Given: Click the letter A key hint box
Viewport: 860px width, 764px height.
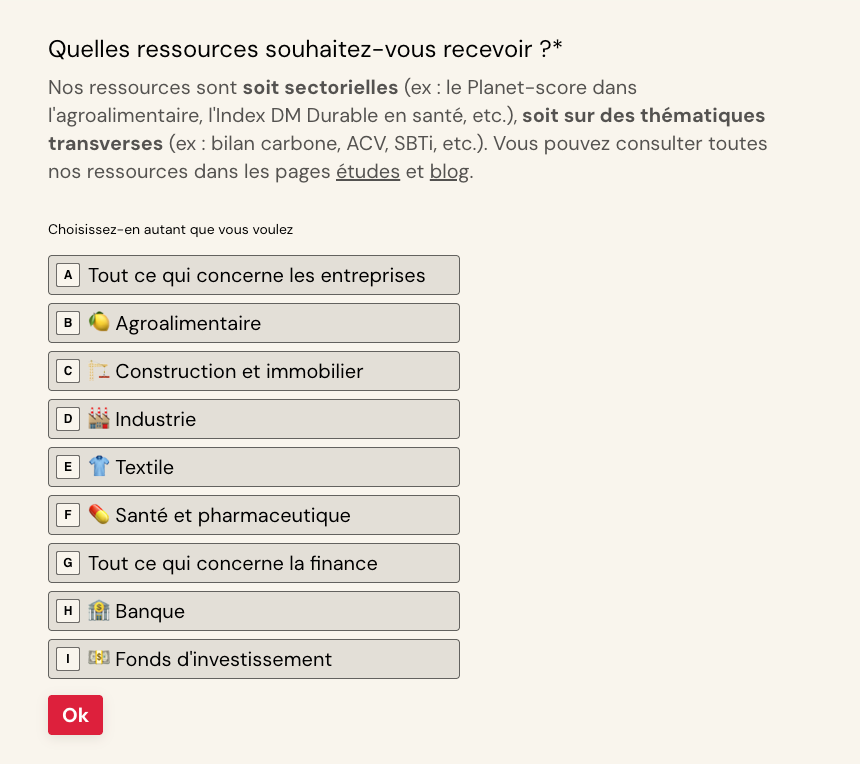Looking at the screenshot, I should [68, 275].
